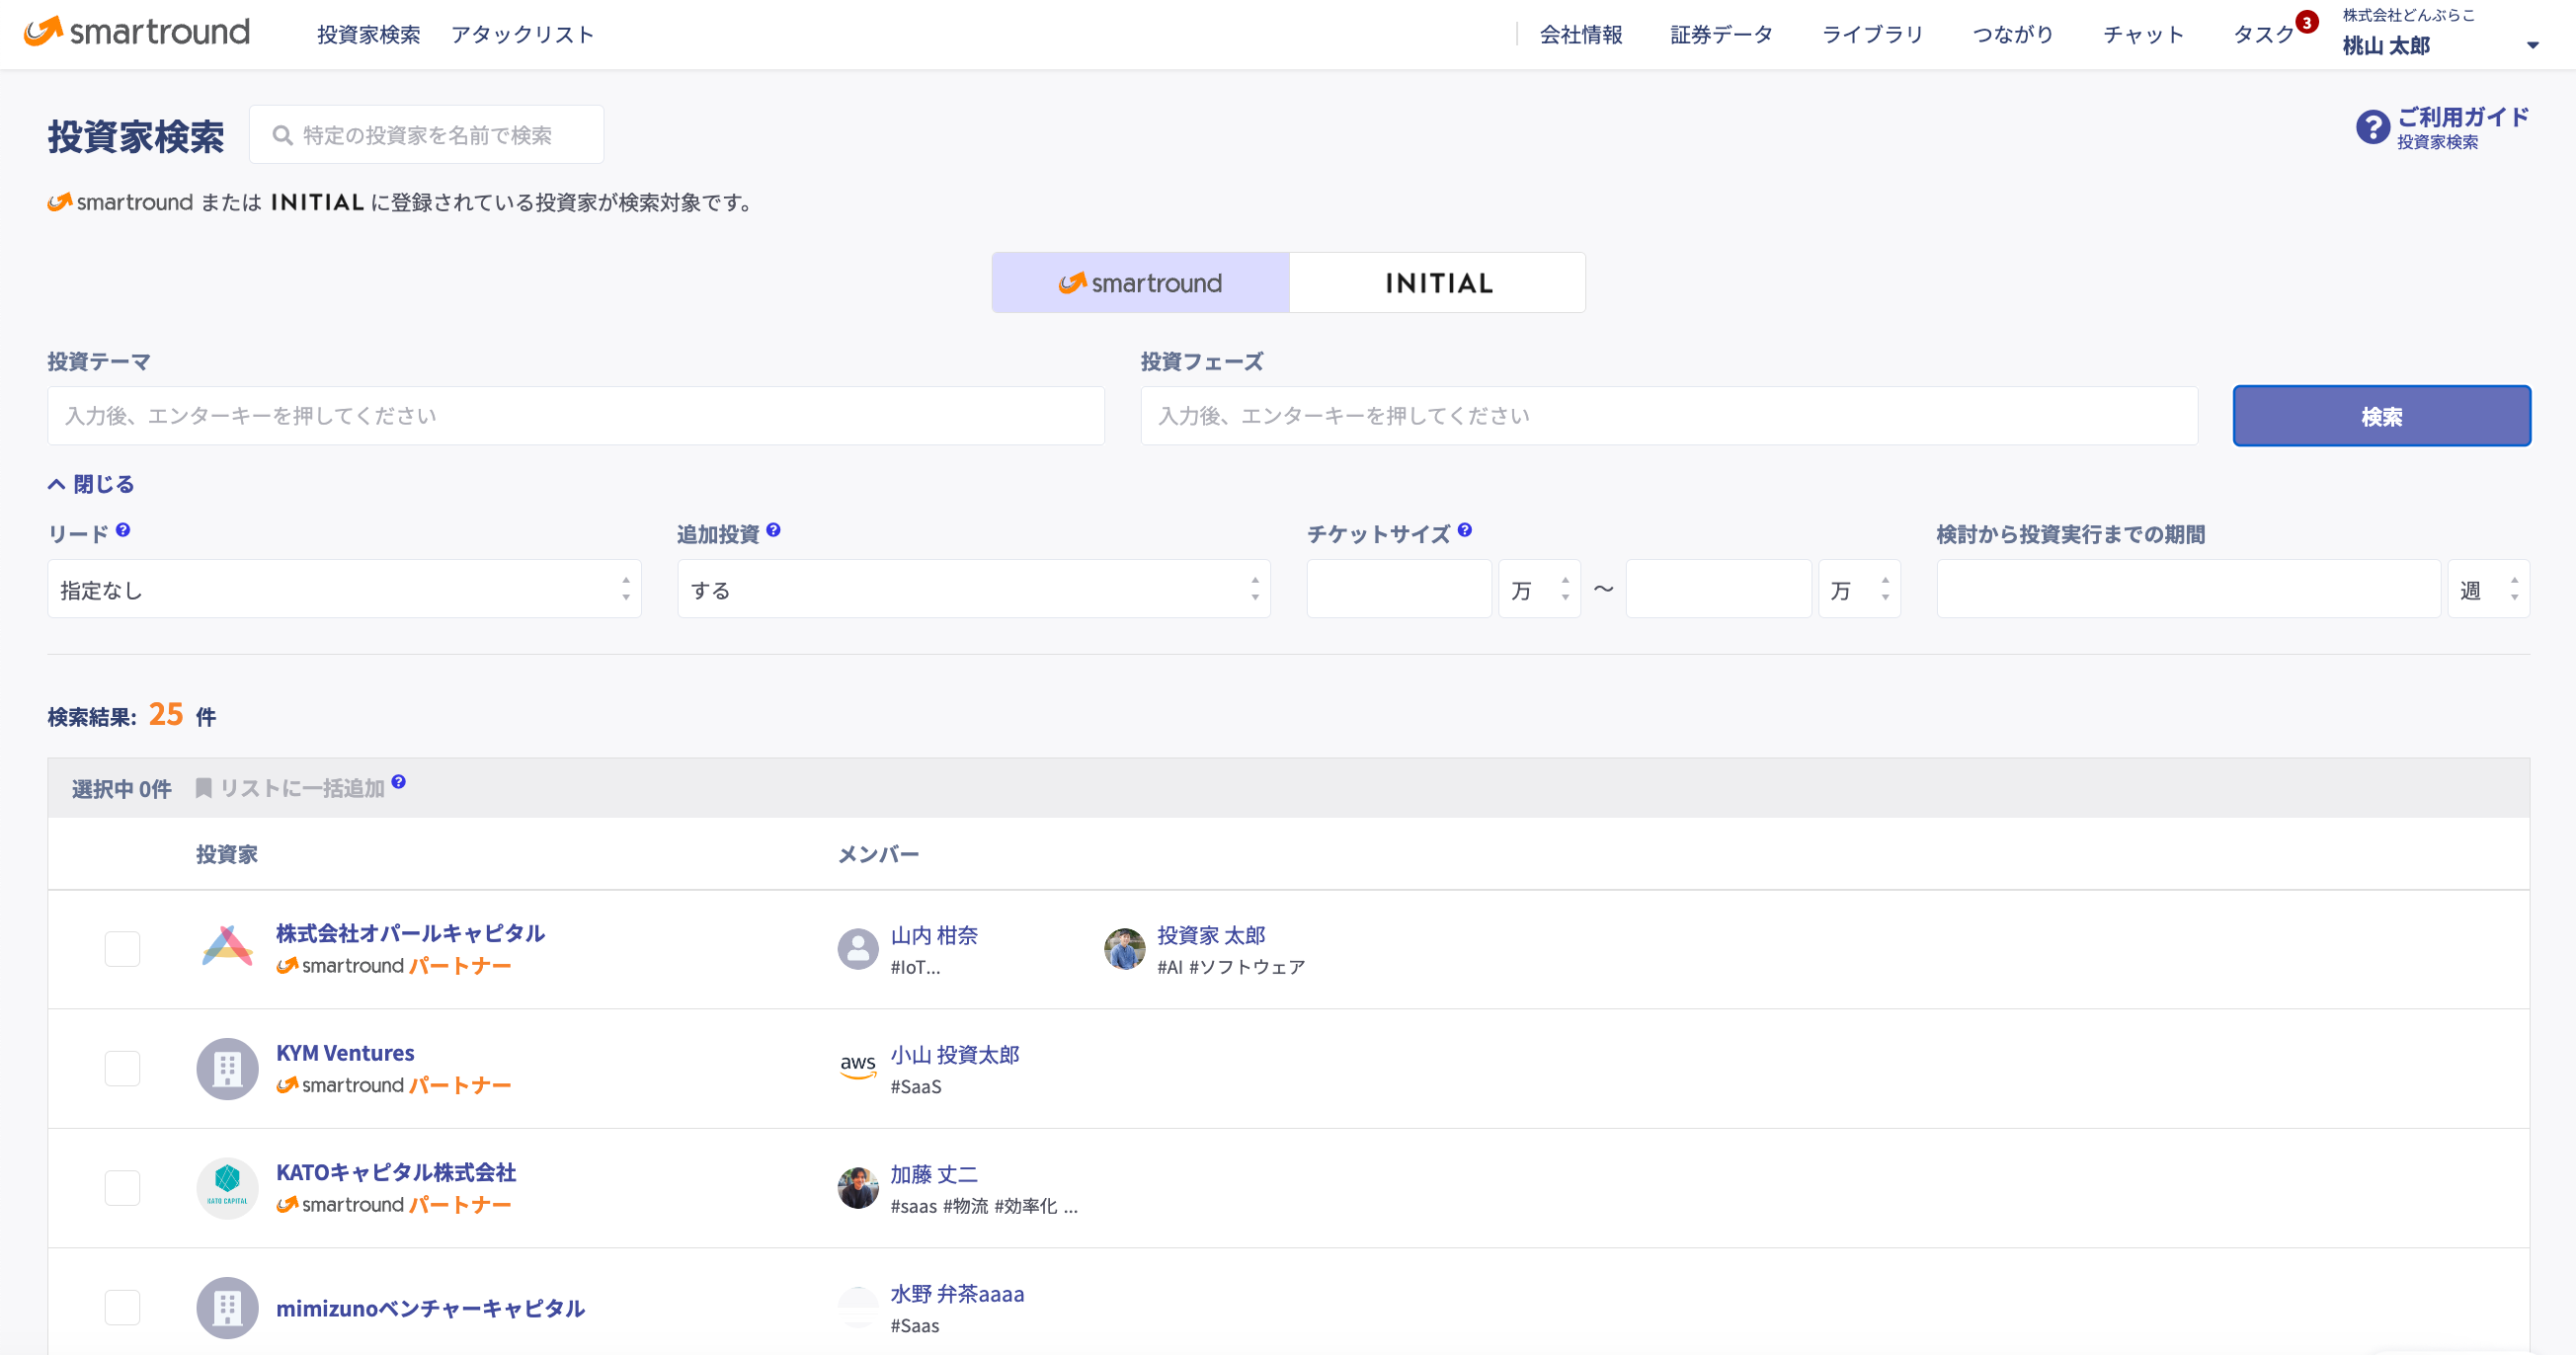Click help icon next to リード label

coord(123,530)
